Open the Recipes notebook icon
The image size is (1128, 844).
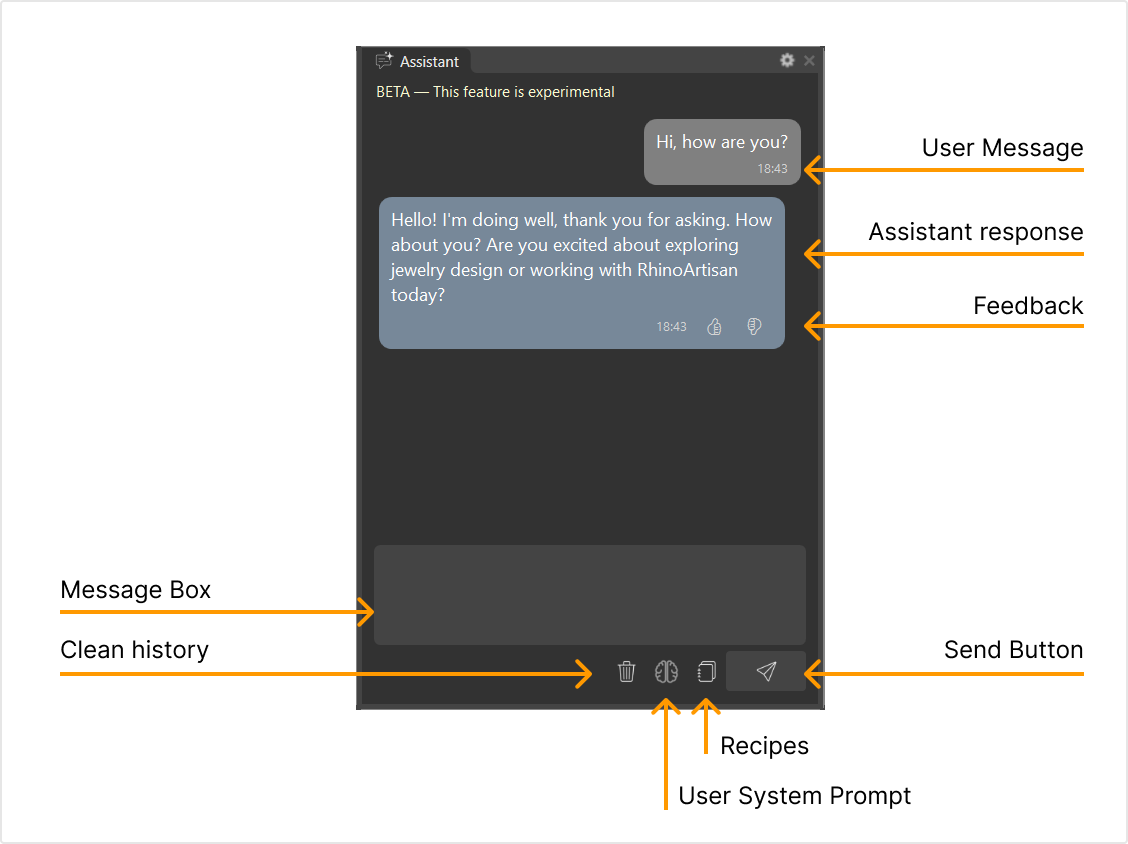[x=706, y=672]
